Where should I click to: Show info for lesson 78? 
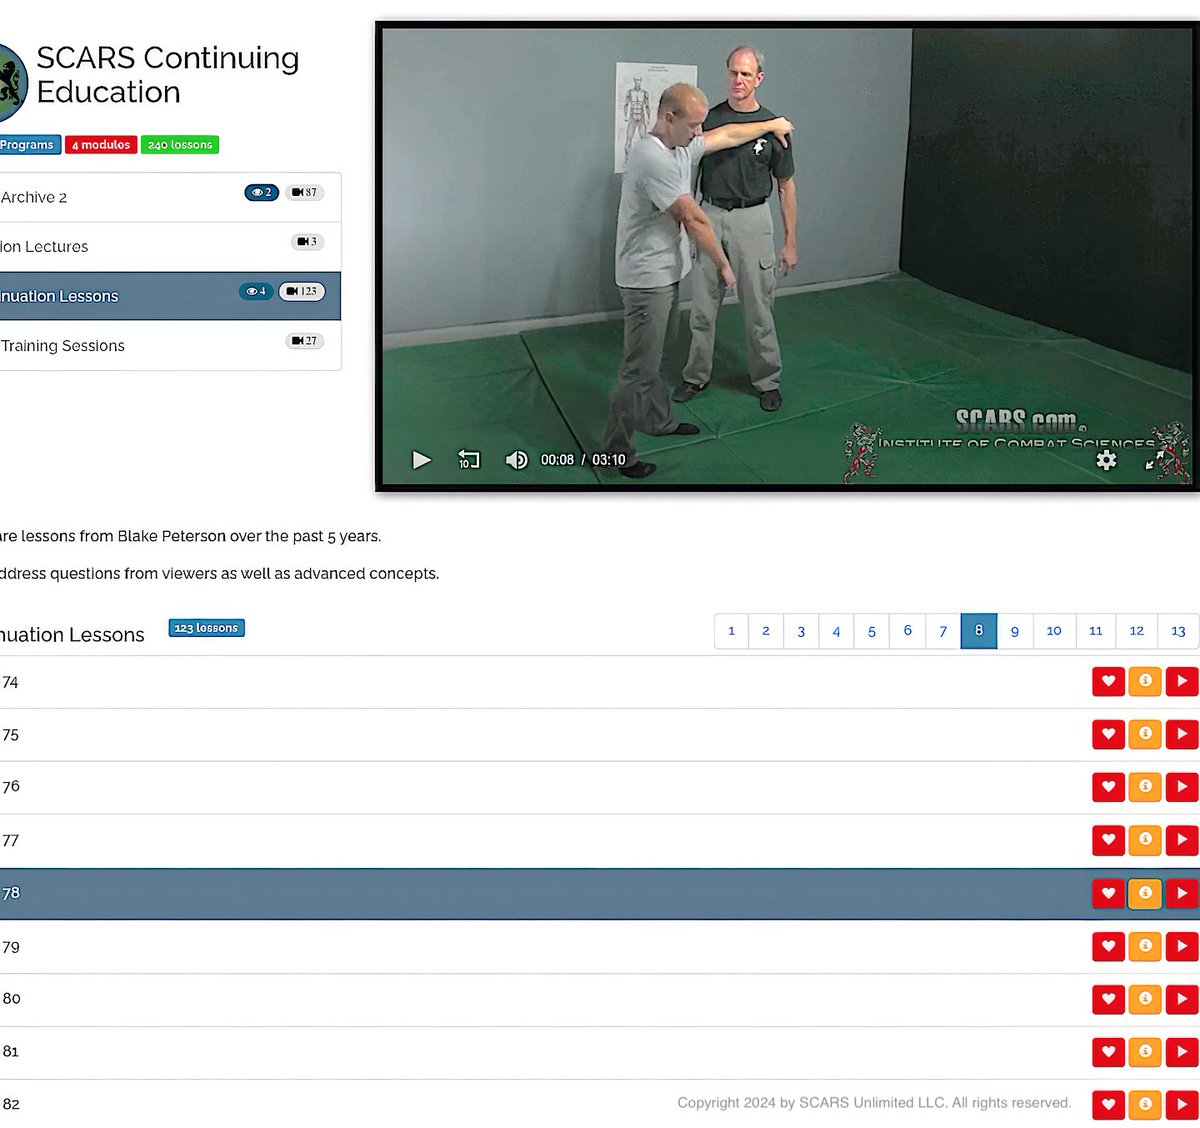(x=1145, y=893)
